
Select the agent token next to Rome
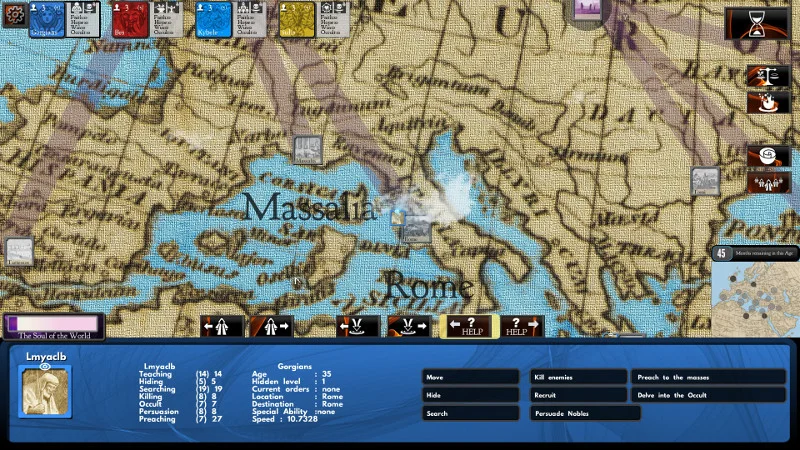coord(397,218)
